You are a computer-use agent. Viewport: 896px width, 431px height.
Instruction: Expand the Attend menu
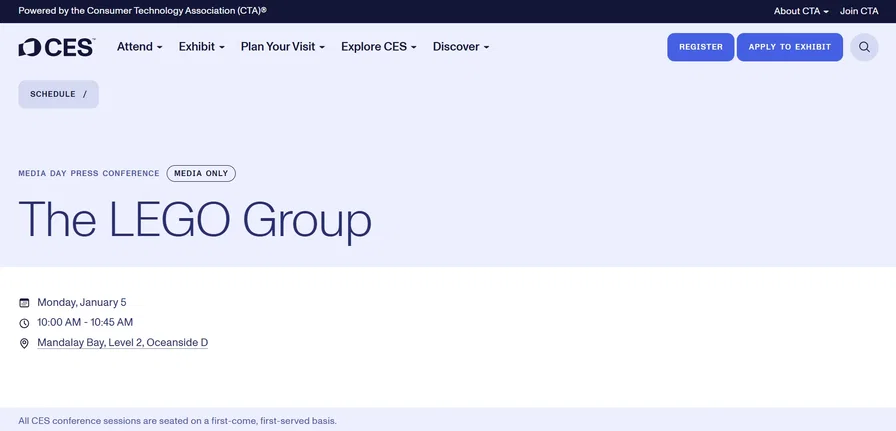pyautogui.click(x=139, y=47)
